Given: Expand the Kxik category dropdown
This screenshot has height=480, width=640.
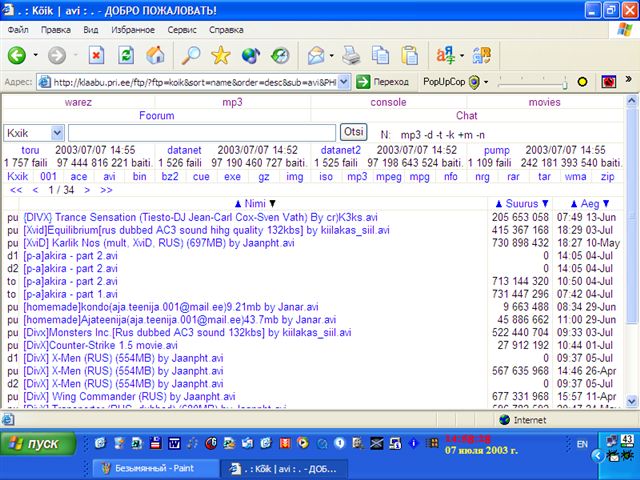Looking at the screenshot, I should pyautogui.click(x=58, y=132).
